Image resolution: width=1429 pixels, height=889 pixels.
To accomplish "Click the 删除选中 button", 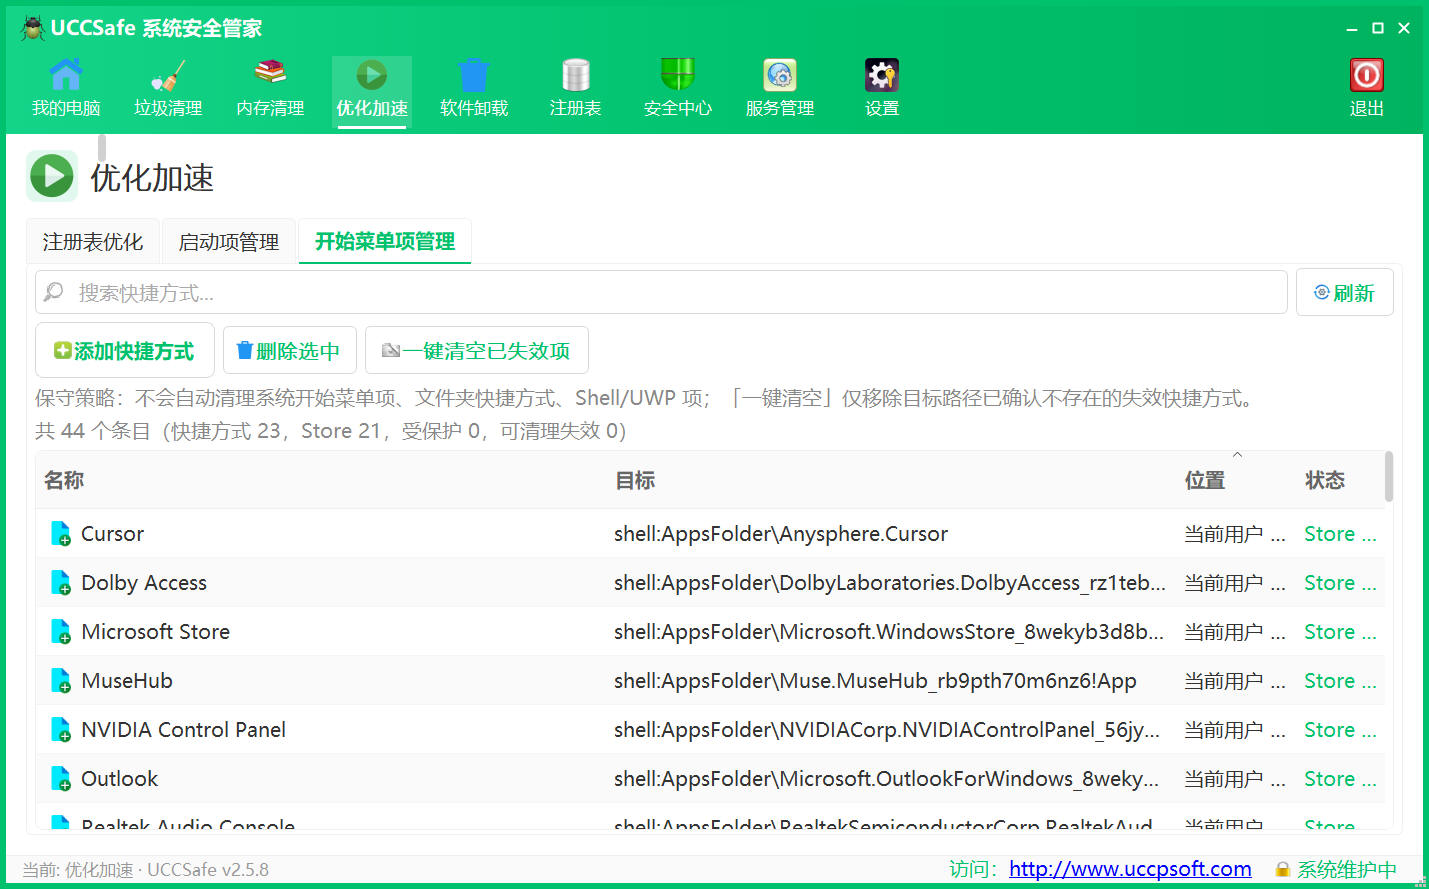I will pos(289,350).
